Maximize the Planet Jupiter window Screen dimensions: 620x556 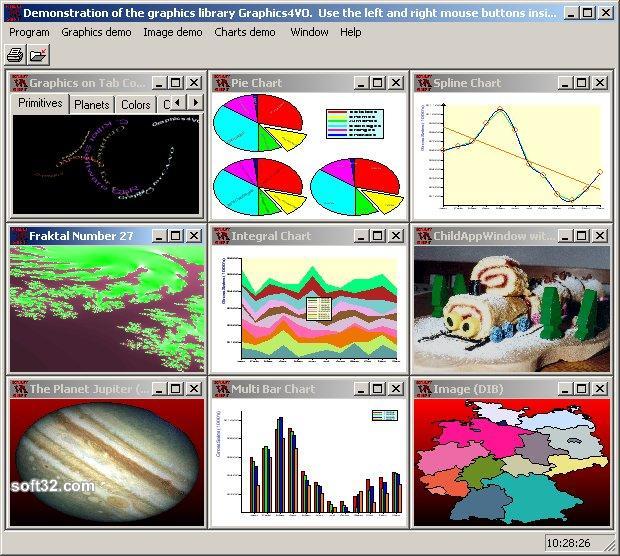coord(176,389)
